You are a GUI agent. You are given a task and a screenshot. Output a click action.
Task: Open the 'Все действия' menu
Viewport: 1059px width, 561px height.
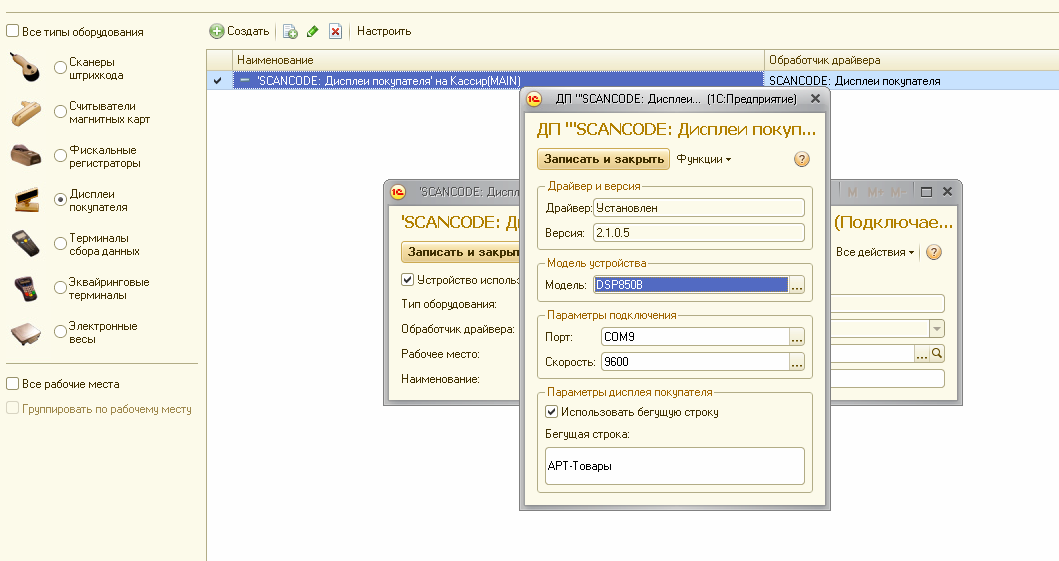click(874, 252)
